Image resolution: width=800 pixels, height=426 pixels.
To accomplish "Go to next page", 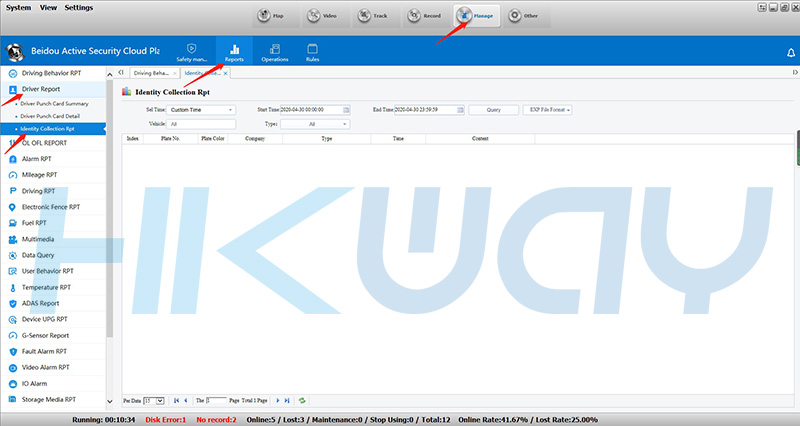I will click(x=278, y=401).
